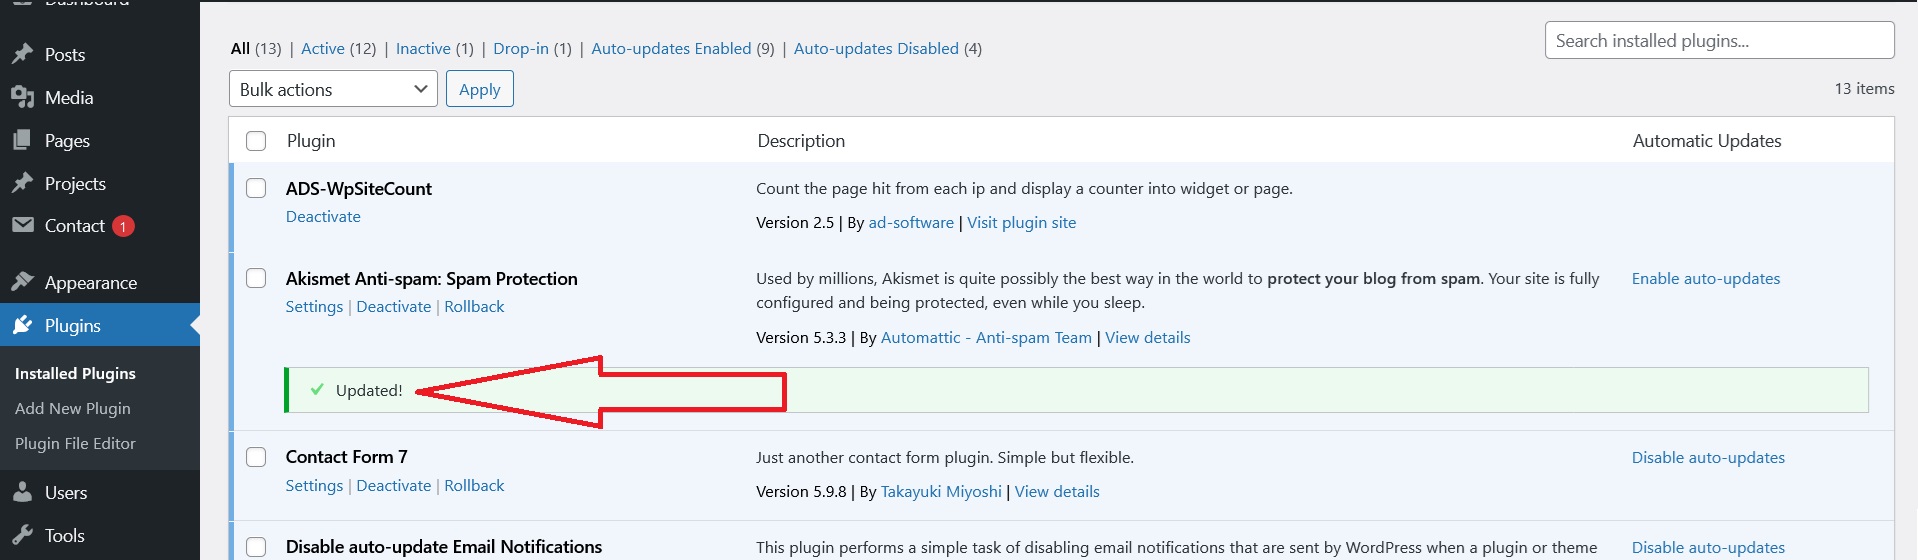1918x560 pixels.
Task: Click the Plugin column header
Action: pyautogui.click(x=311, y=141)
